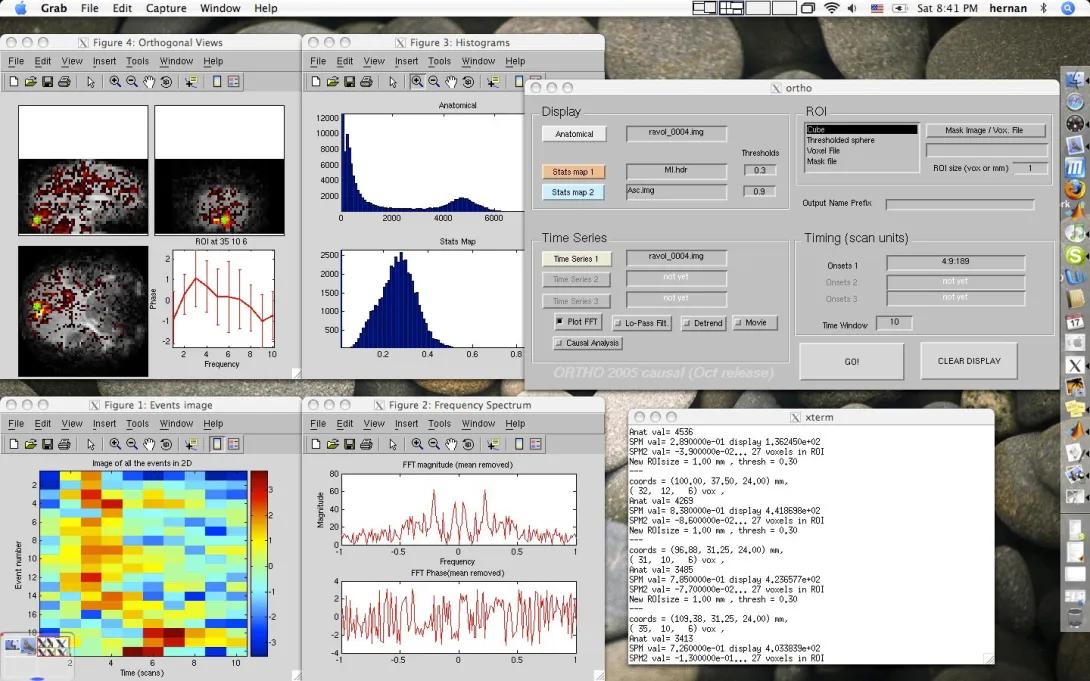Click the Stats map 2 button
Screen dimensions: 1090x681
tap(573, 192)
